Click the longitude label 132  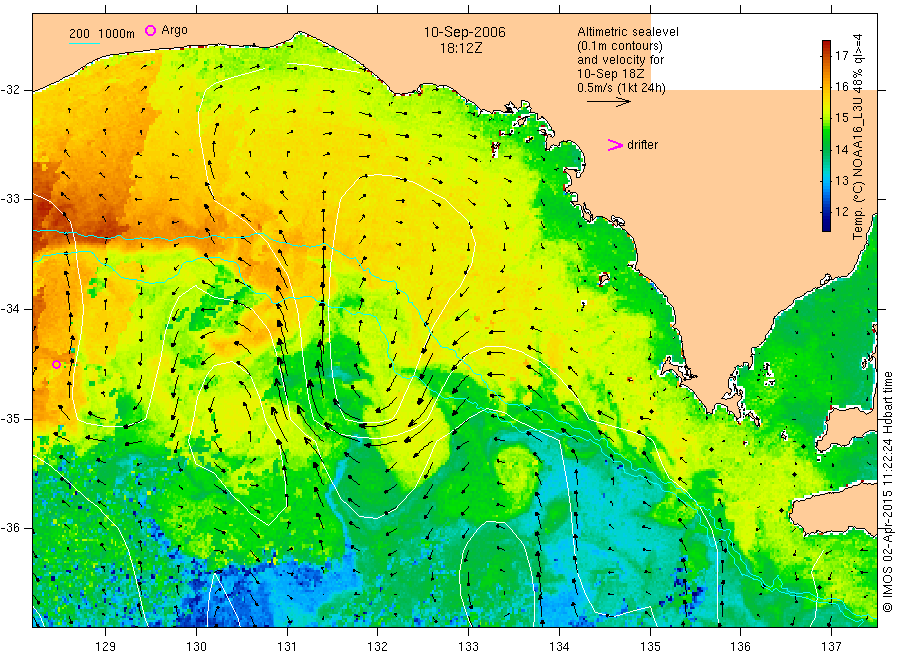tap(378, 646)
